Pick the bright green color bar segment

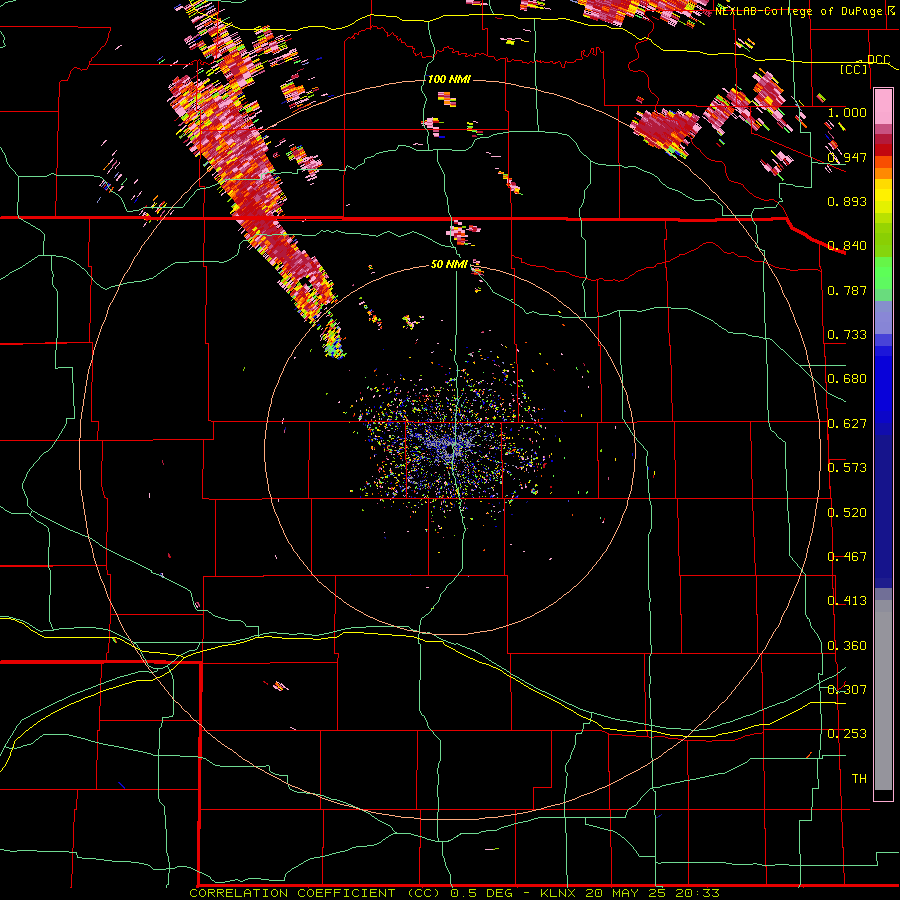pos(883,274)
